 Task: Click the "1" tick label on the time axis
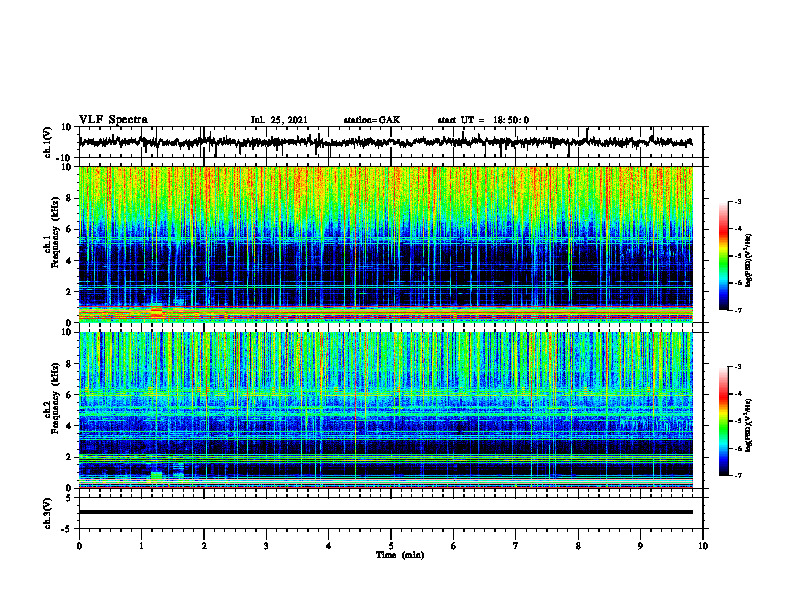pos(141,546)
